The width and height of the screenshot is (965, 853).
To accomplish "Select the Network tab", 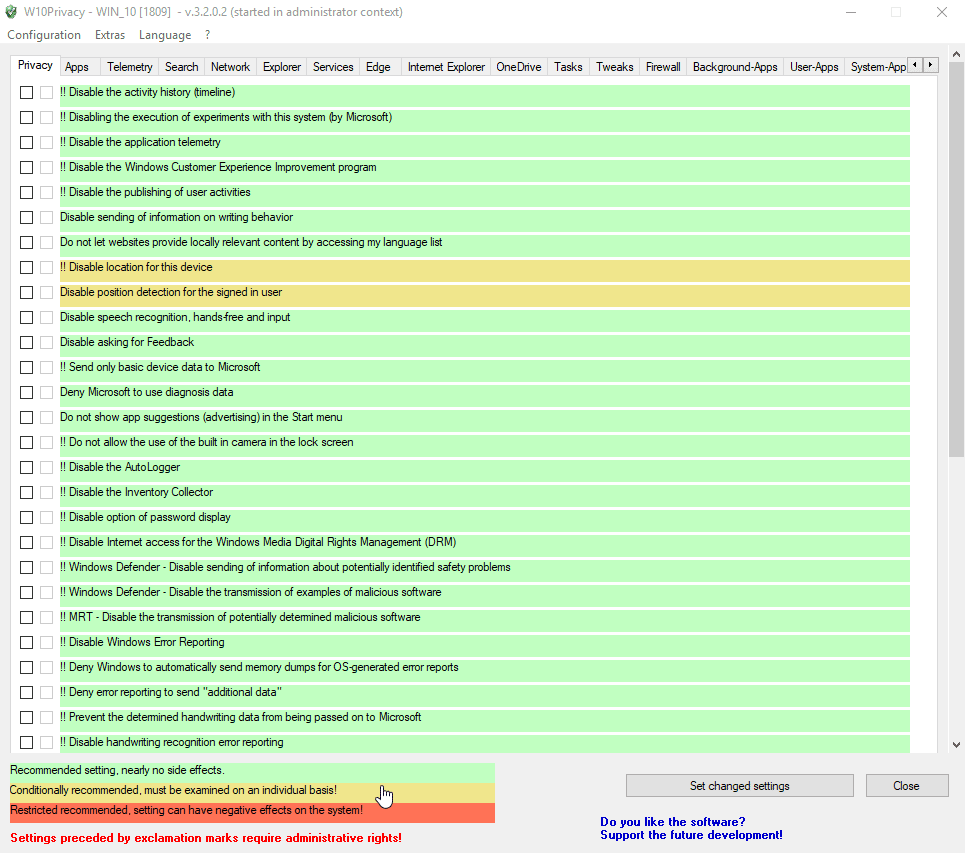I will [230, 67].
